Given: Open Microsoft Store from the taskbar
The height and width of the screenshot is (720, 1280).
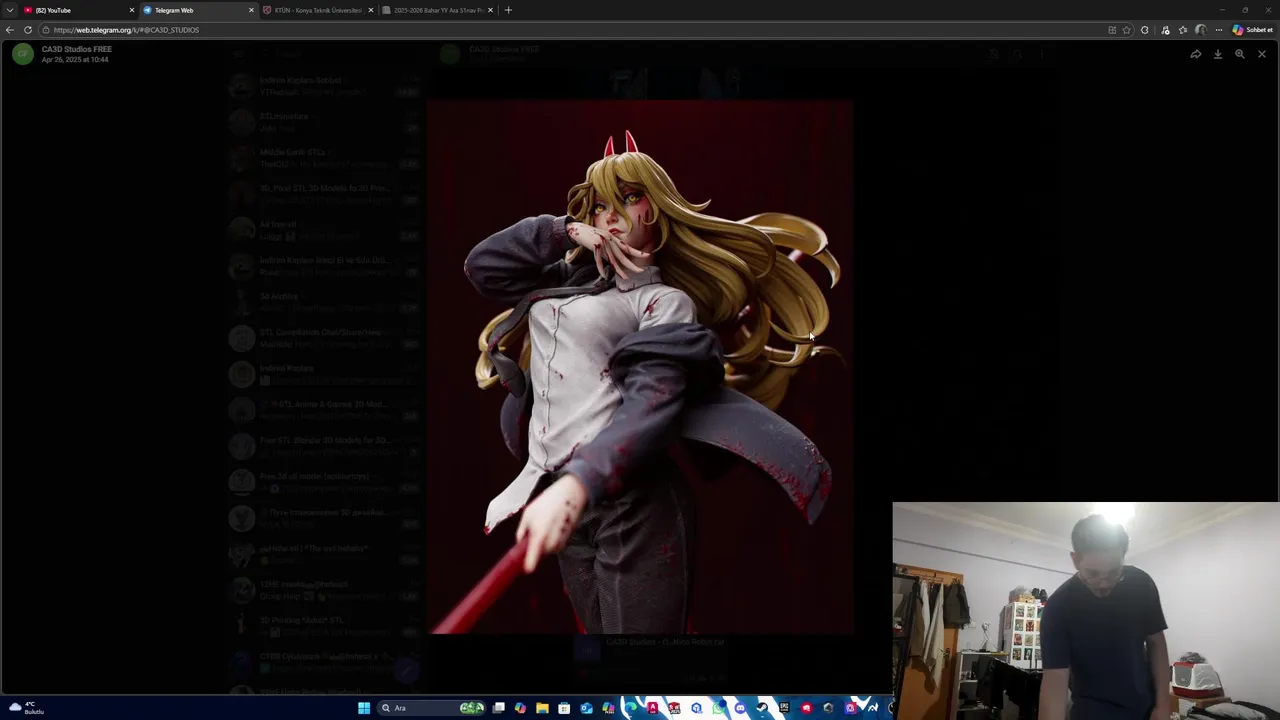Looking at the screenshot, I should (564, 708).
